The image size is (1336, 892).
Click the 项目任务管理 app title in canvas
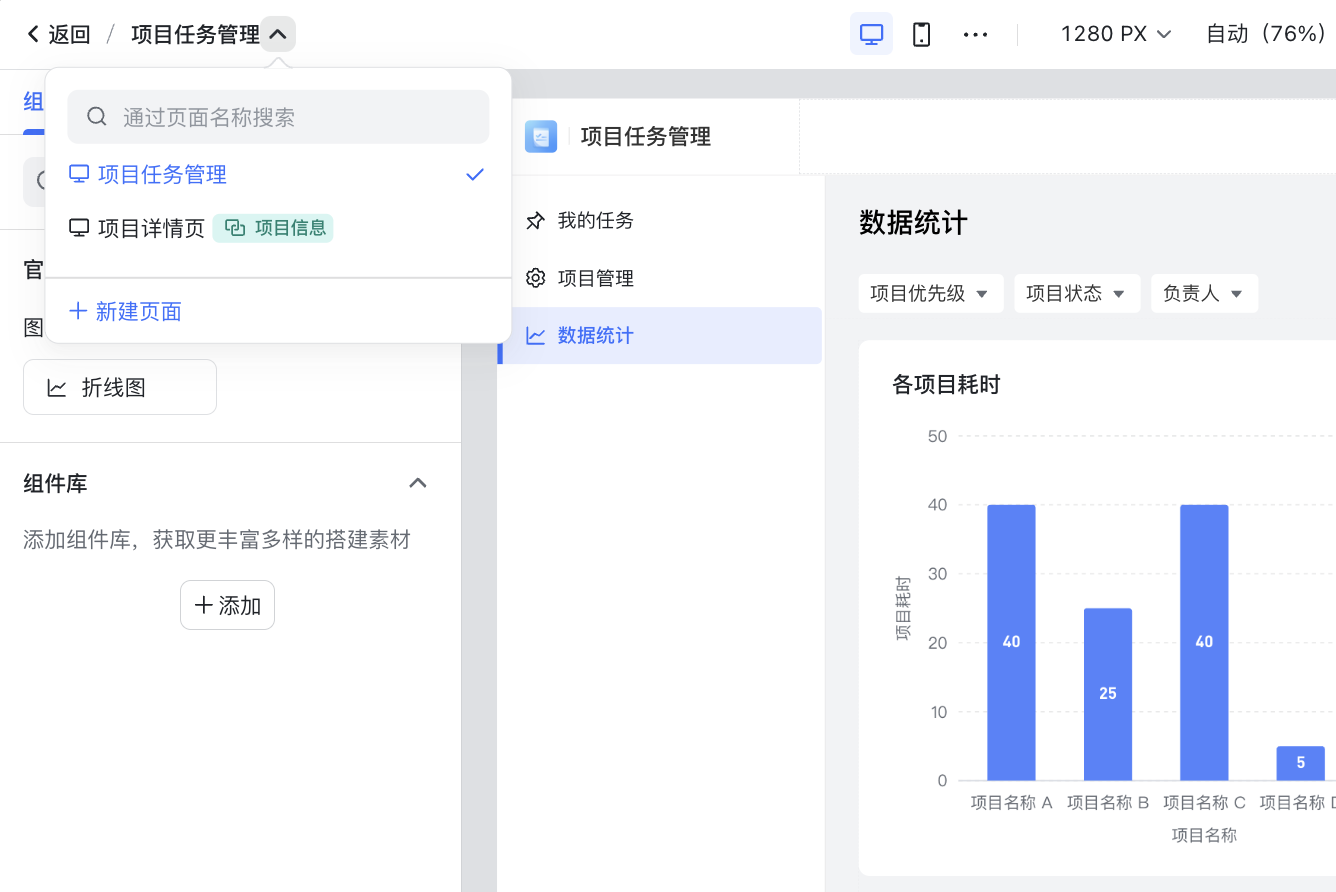point(646,137)
